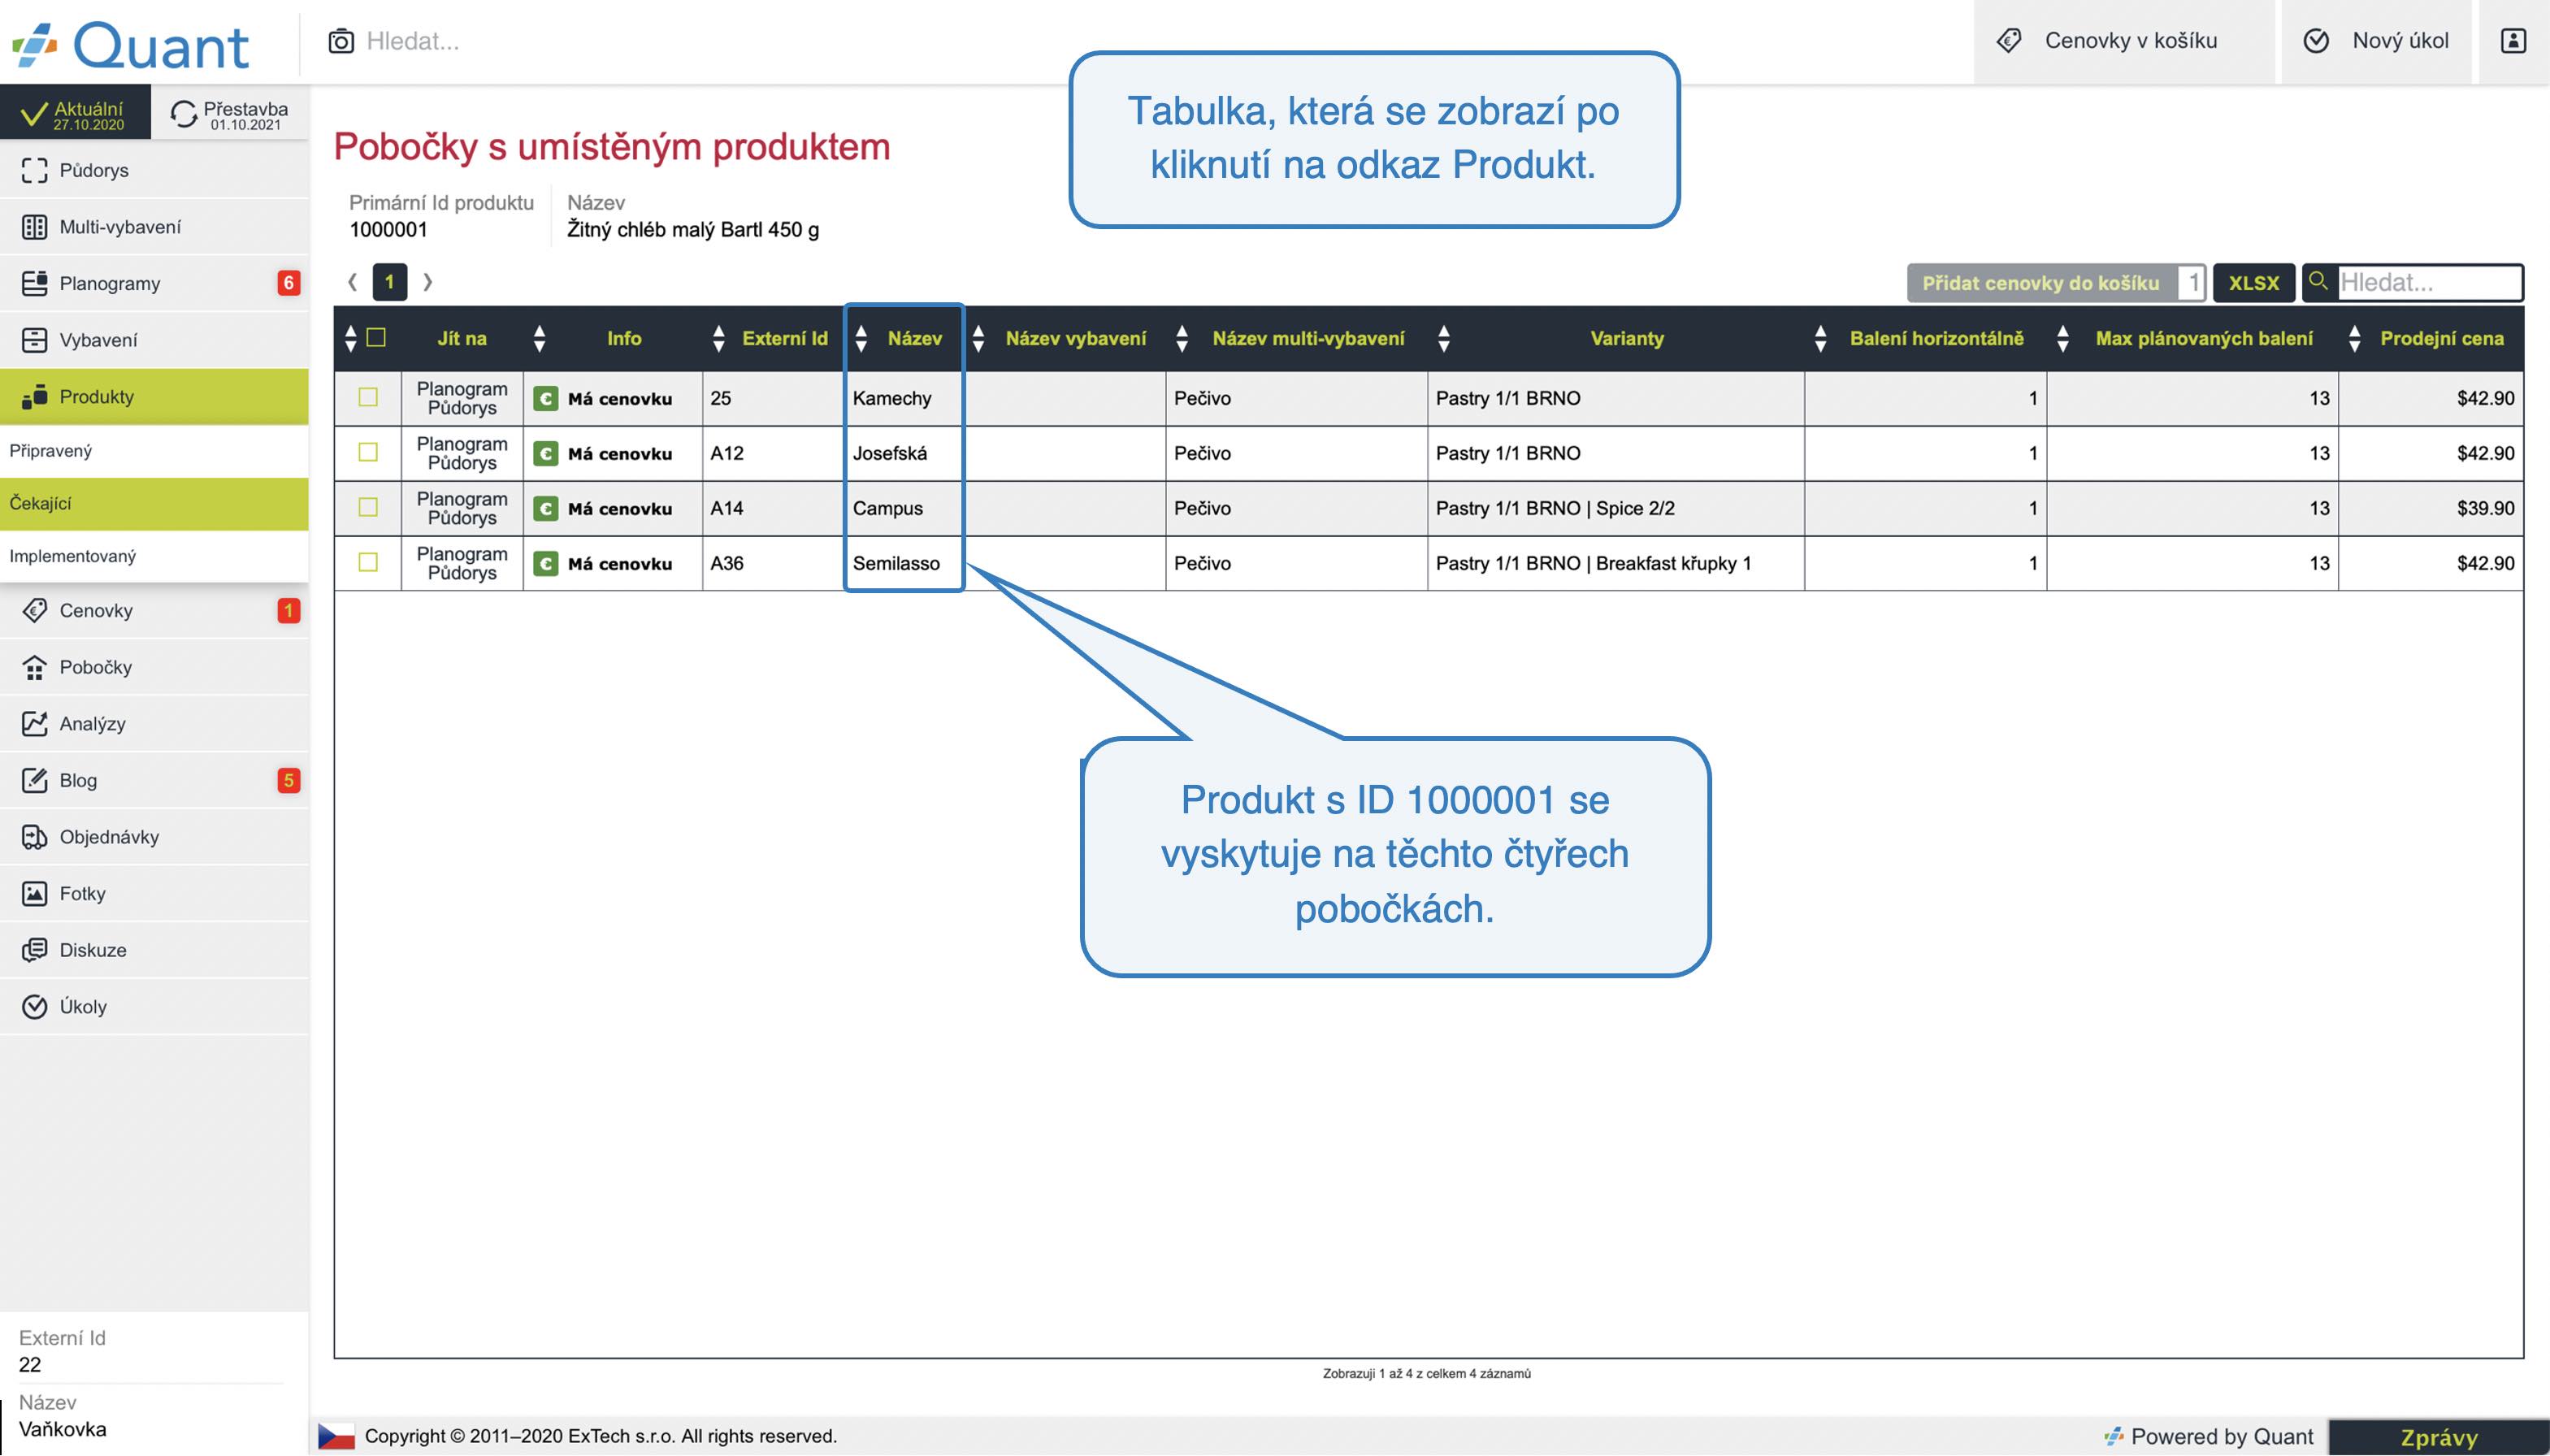2550x1456 pixels.
Task: Sort the table by Název vybavení
Action: click(1065, 338)
